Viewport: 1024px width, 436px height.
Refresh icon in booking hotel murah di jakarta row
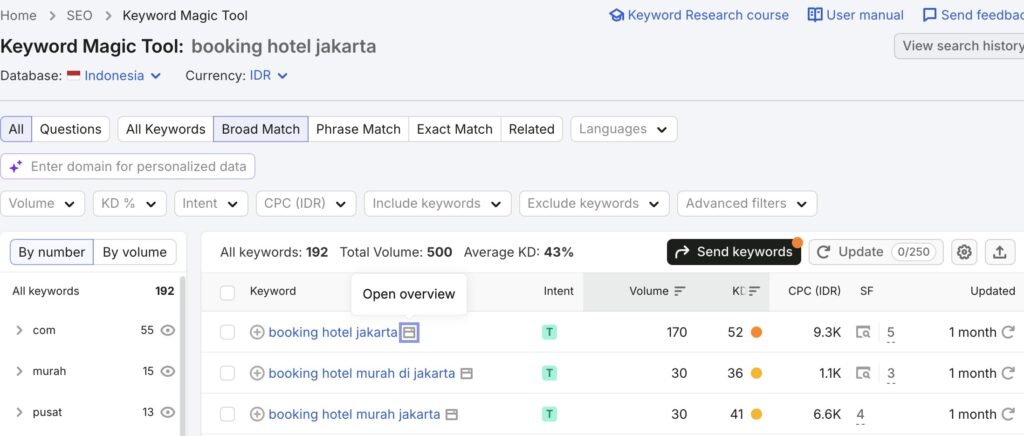coord(1008,373)
